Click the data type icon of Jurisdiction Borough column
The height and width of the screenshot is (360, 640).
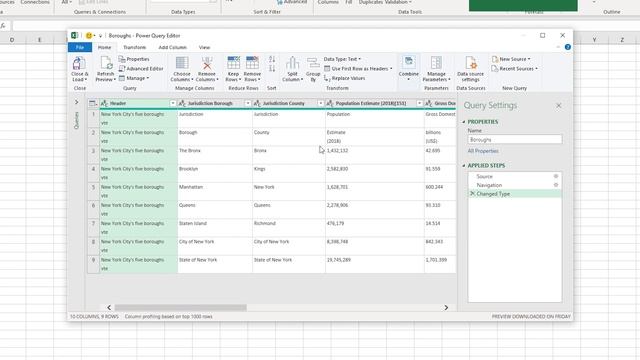[x=182, y=103]
